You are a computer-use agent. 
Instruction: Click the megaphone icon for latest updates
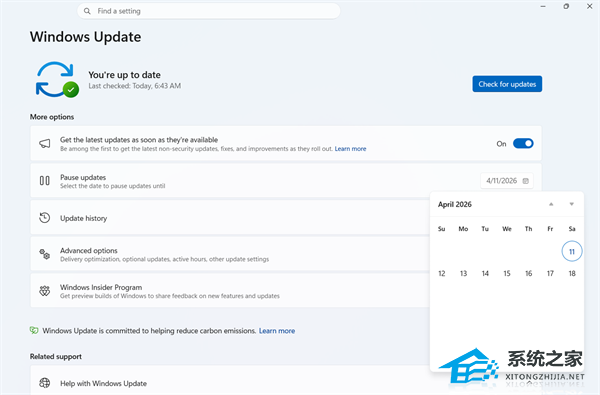pos(45,144)
